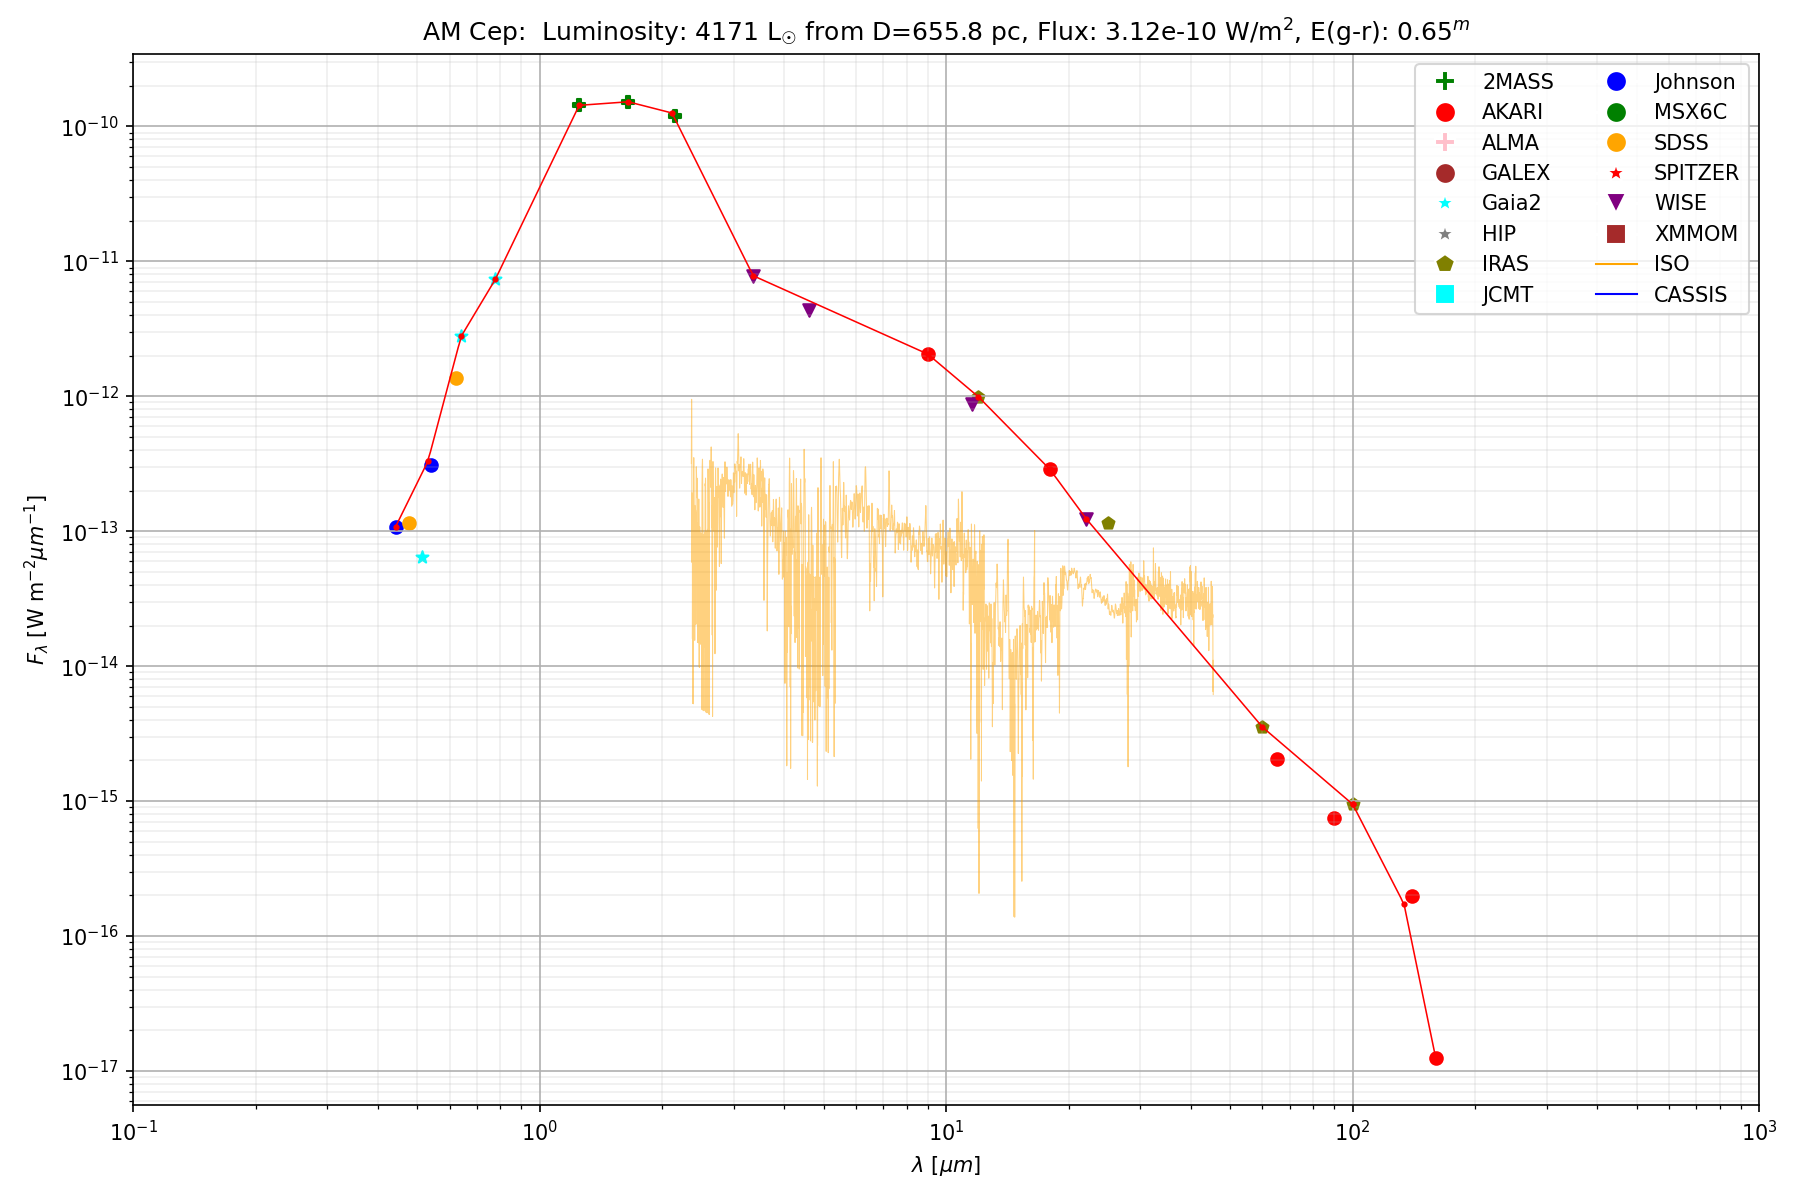The image size is (1800, 1200).
Task: Click the pink ALMA plus legend marker
Action: 1444,142
